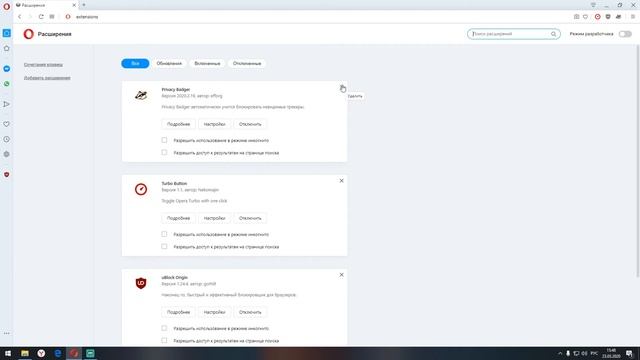The image size is (640, 360).
Task: Go back using the back arrow
Action: click(x=20, y=17)
